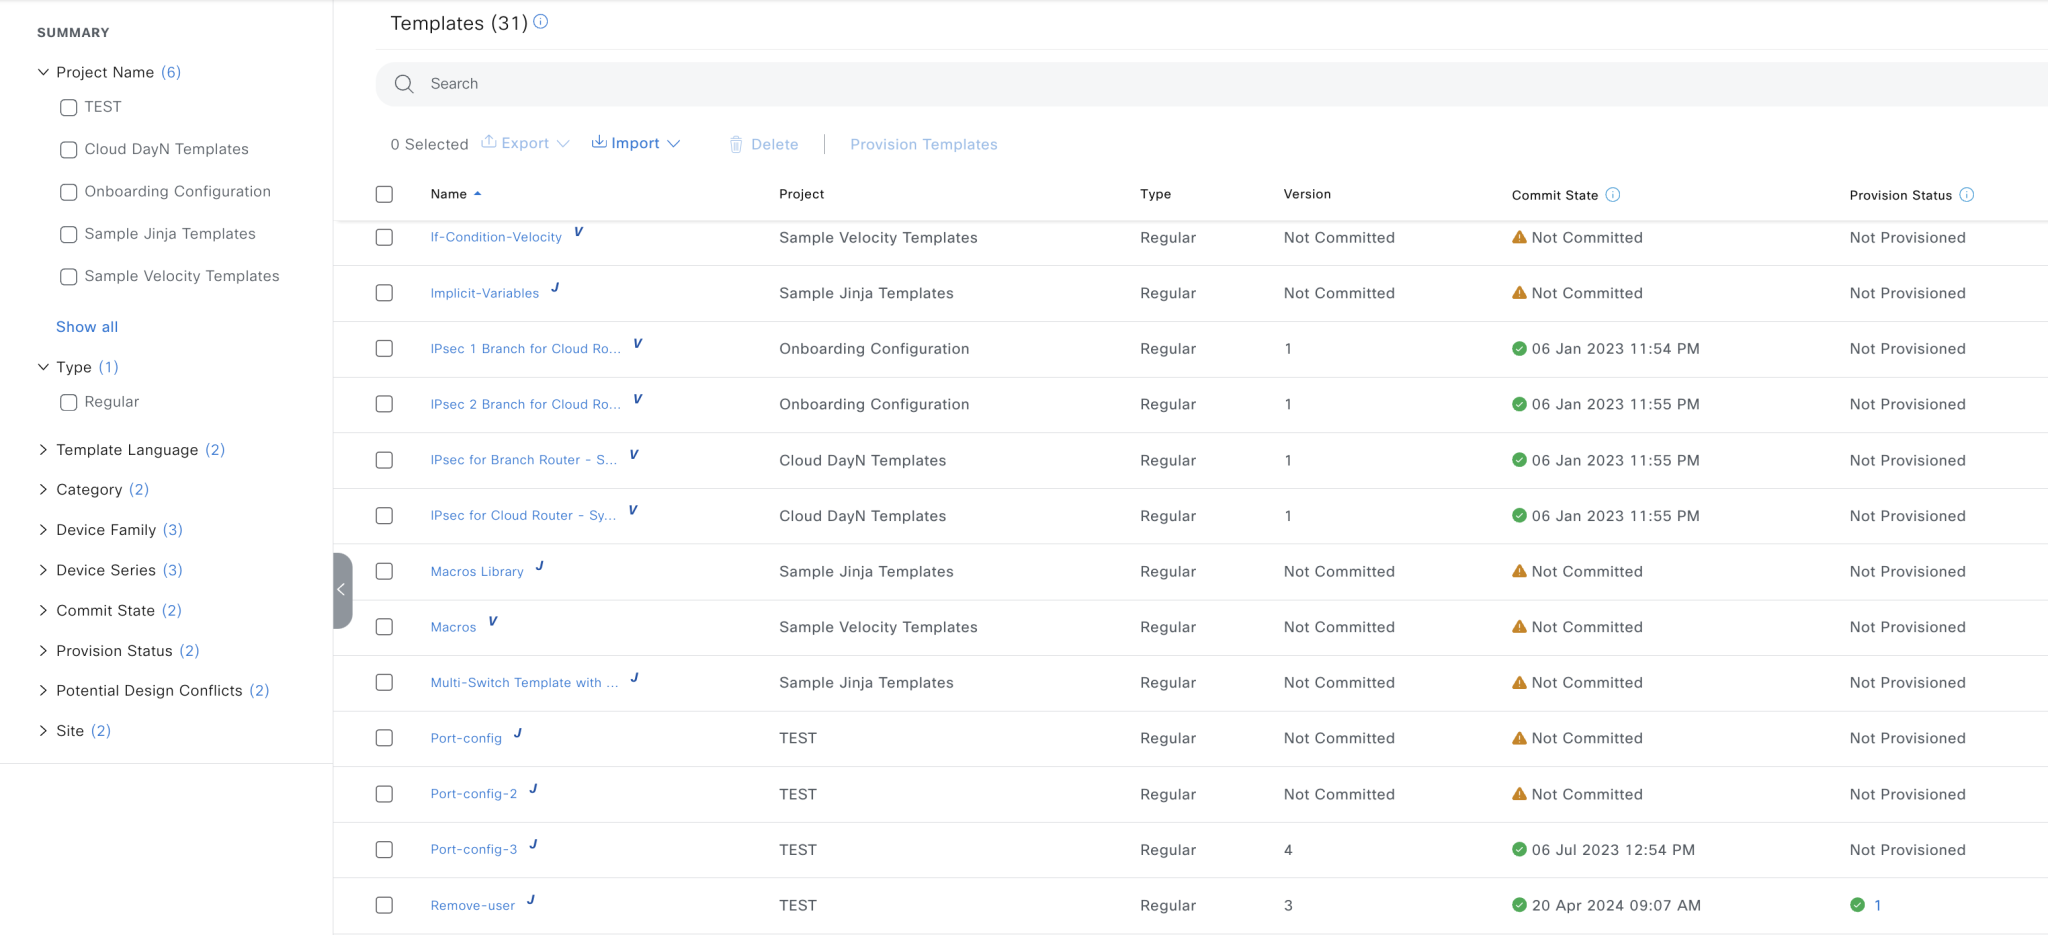This screenshot has width=2048, height=935.
Task: Click the info icon beside Templates (31)
Action: pos(541,22)
